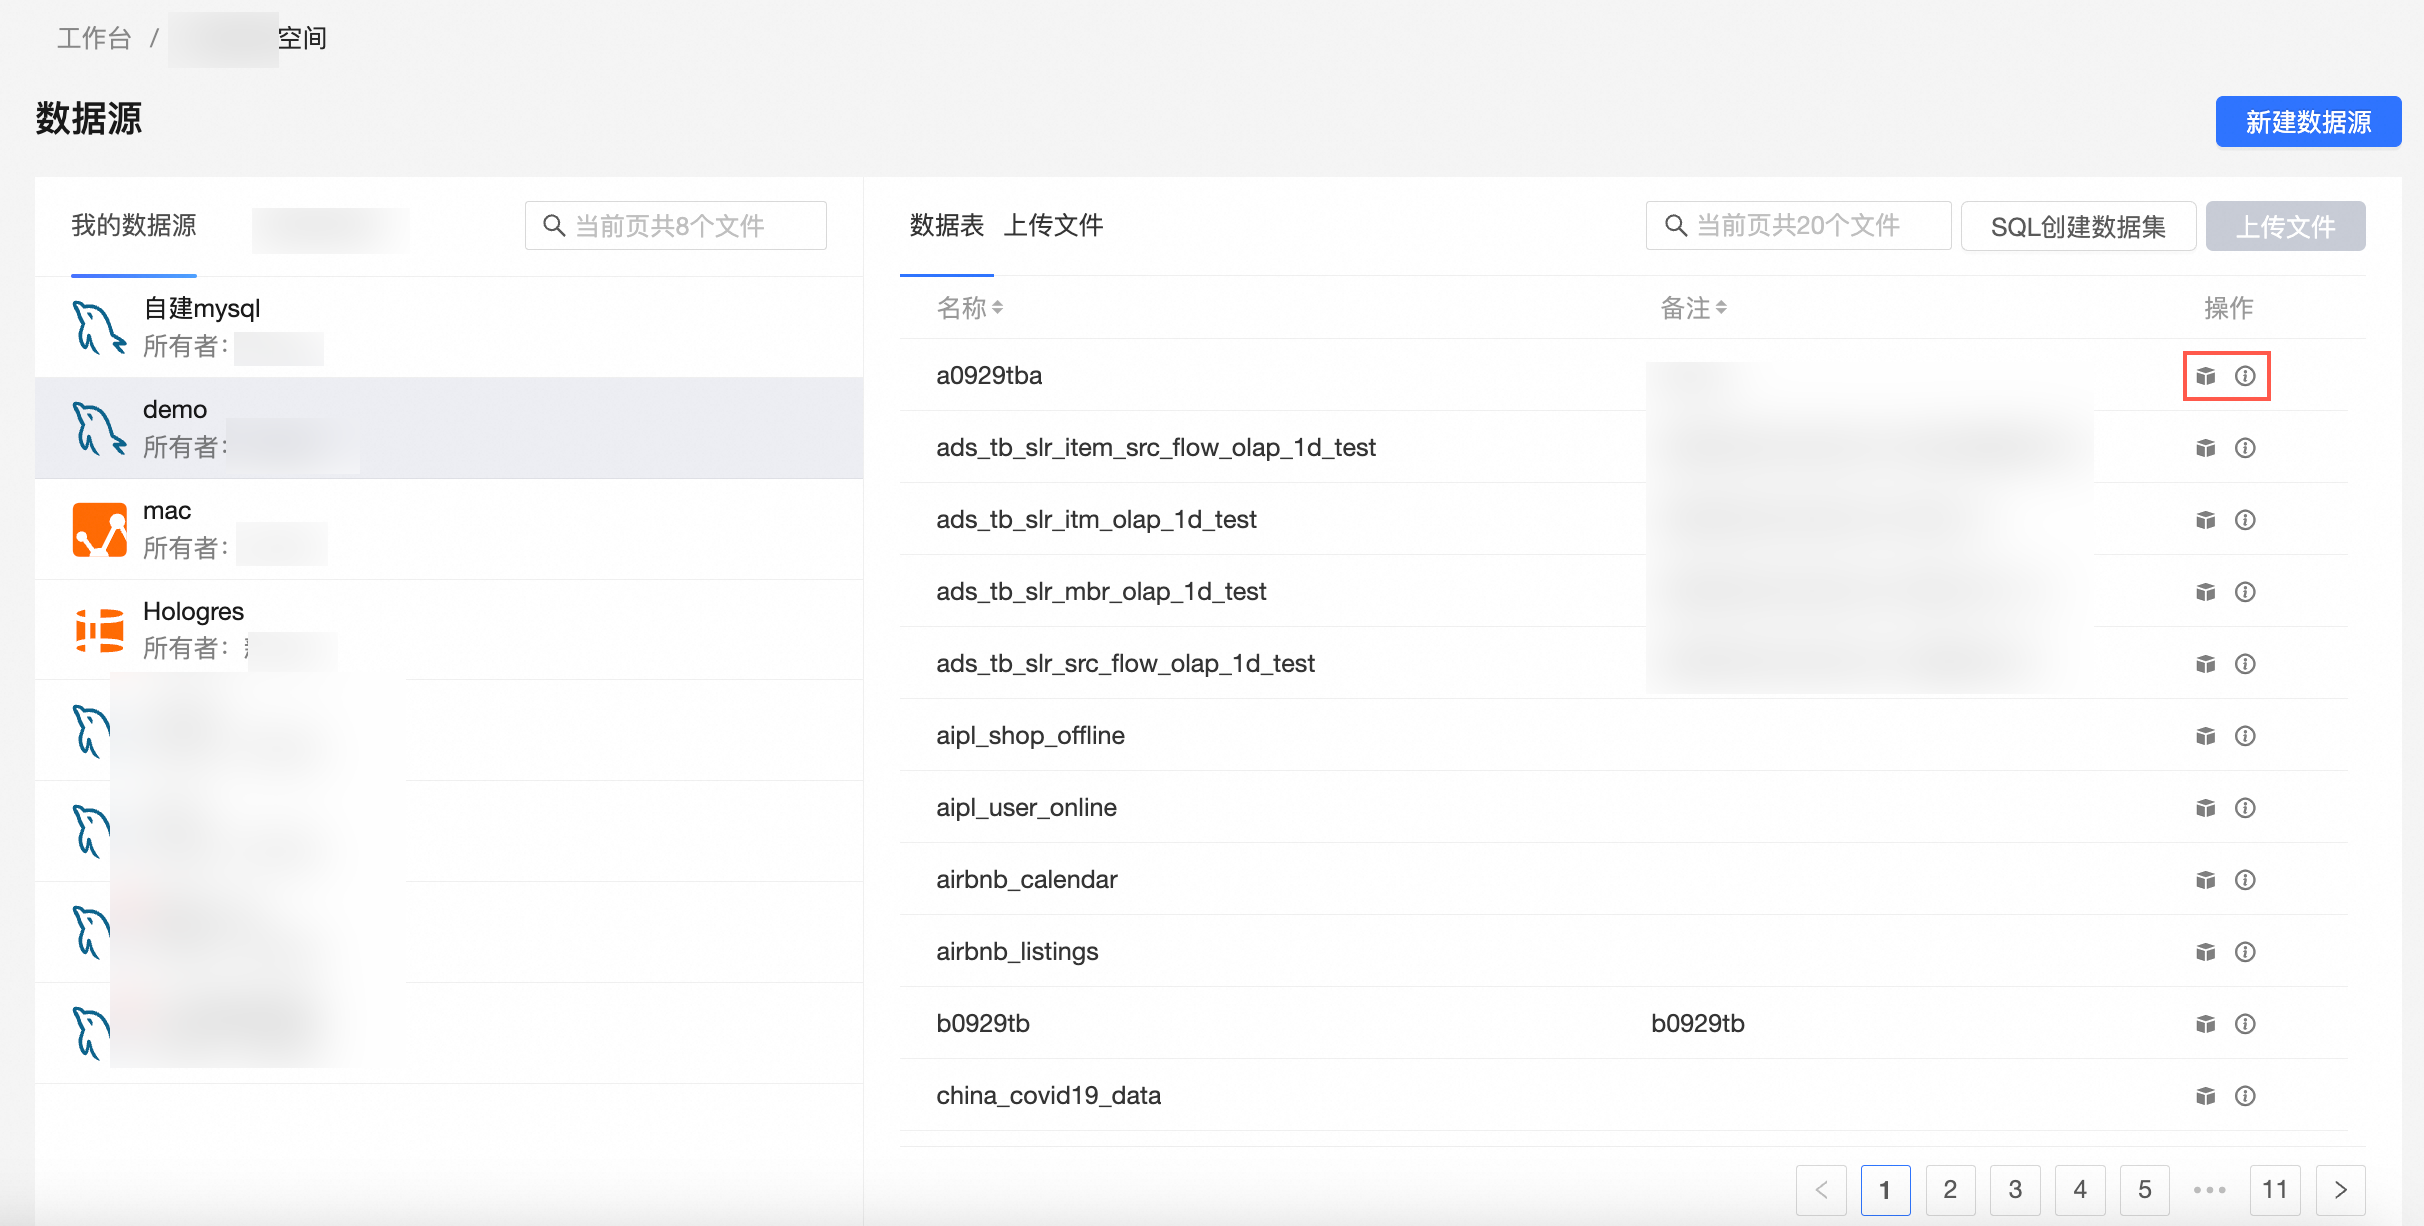
Task: Click info icon for airbnb_listings row
Action: [x=2245, y=952]
